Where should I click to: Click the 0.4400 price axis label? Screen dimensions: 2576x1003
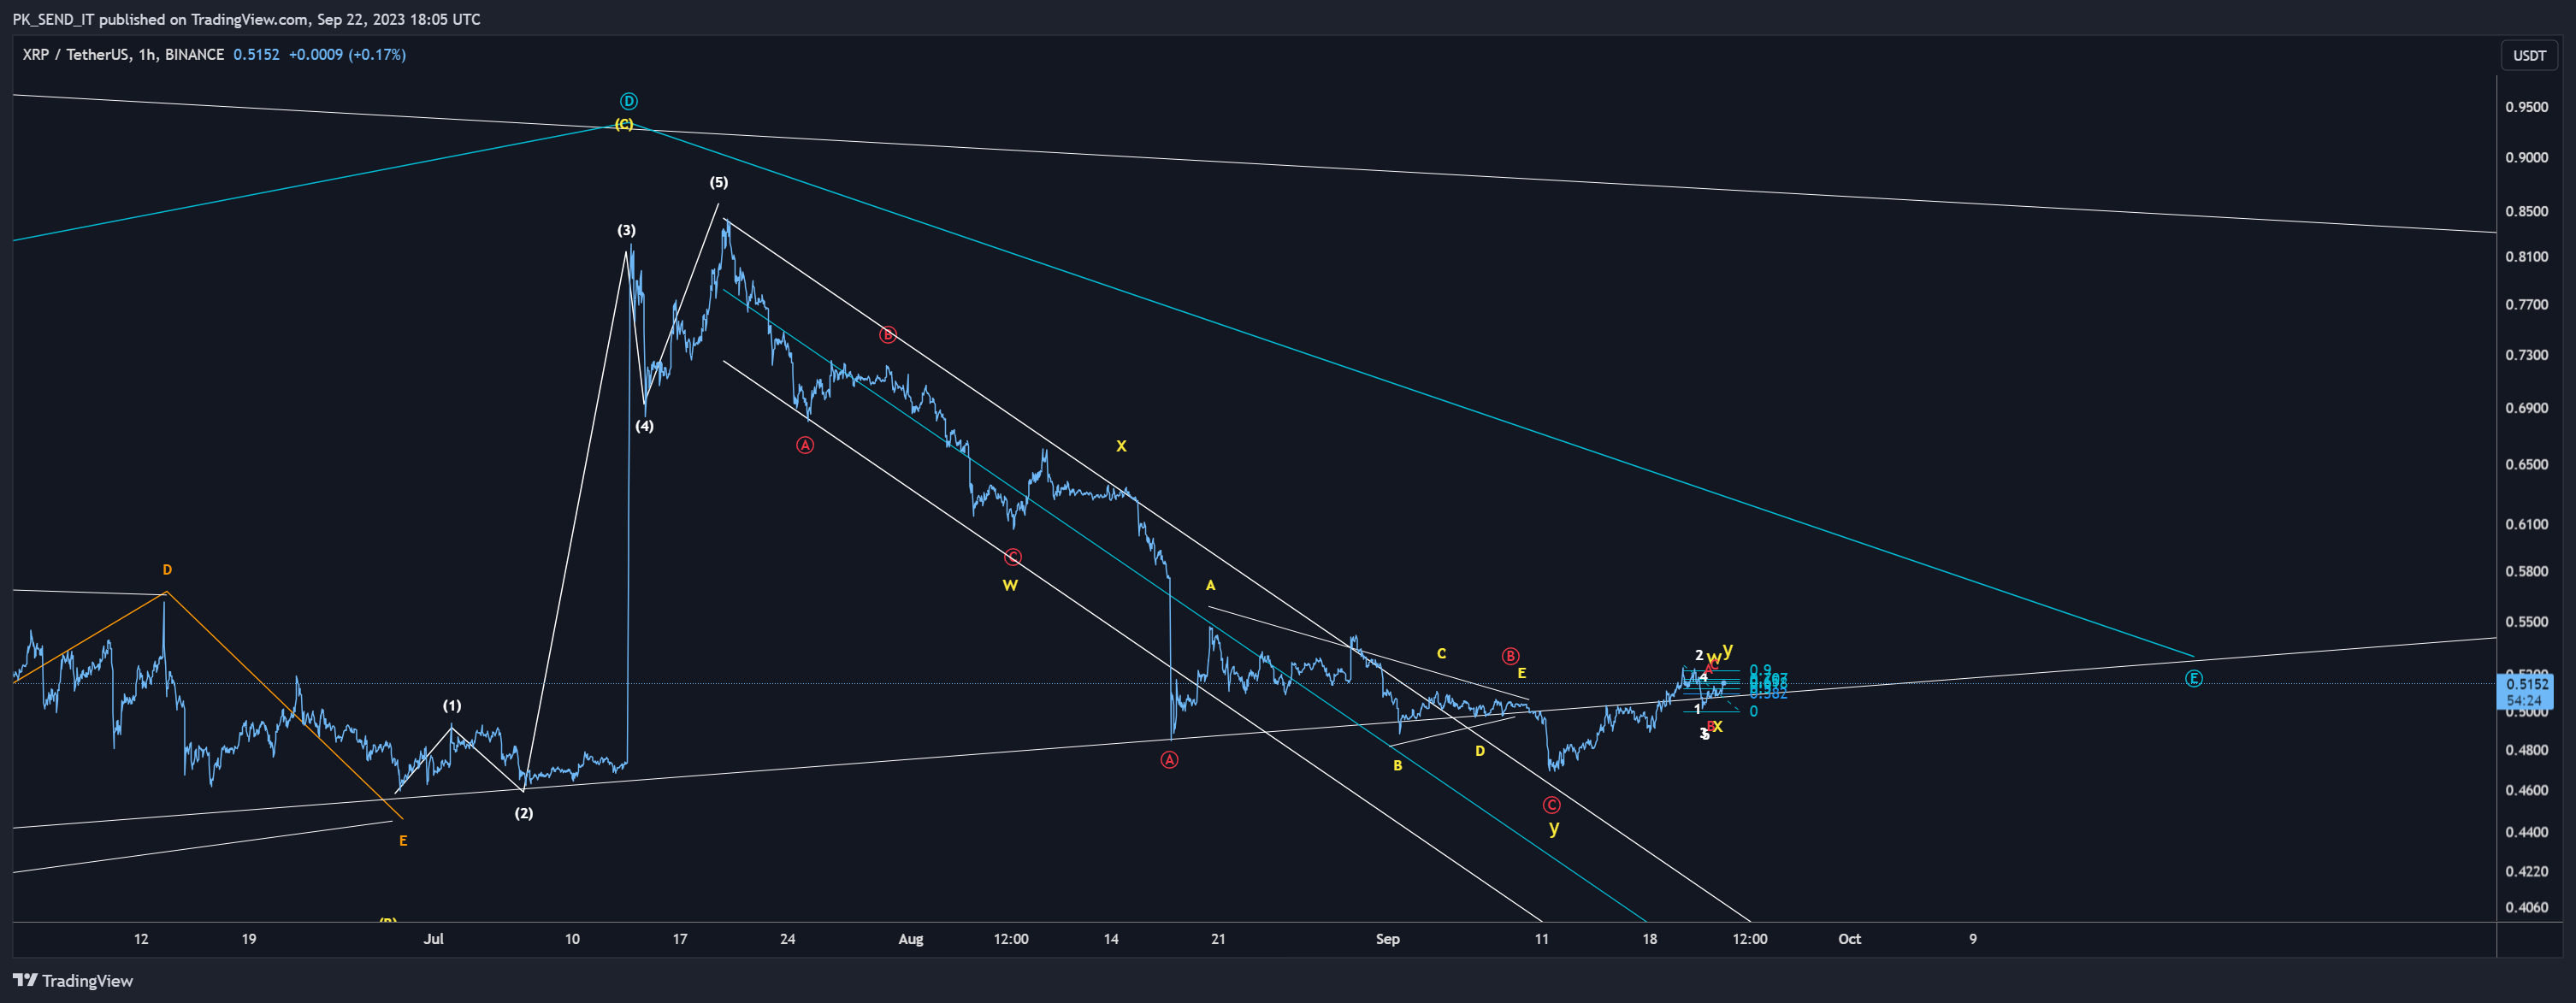click(x=2526, y=832)
